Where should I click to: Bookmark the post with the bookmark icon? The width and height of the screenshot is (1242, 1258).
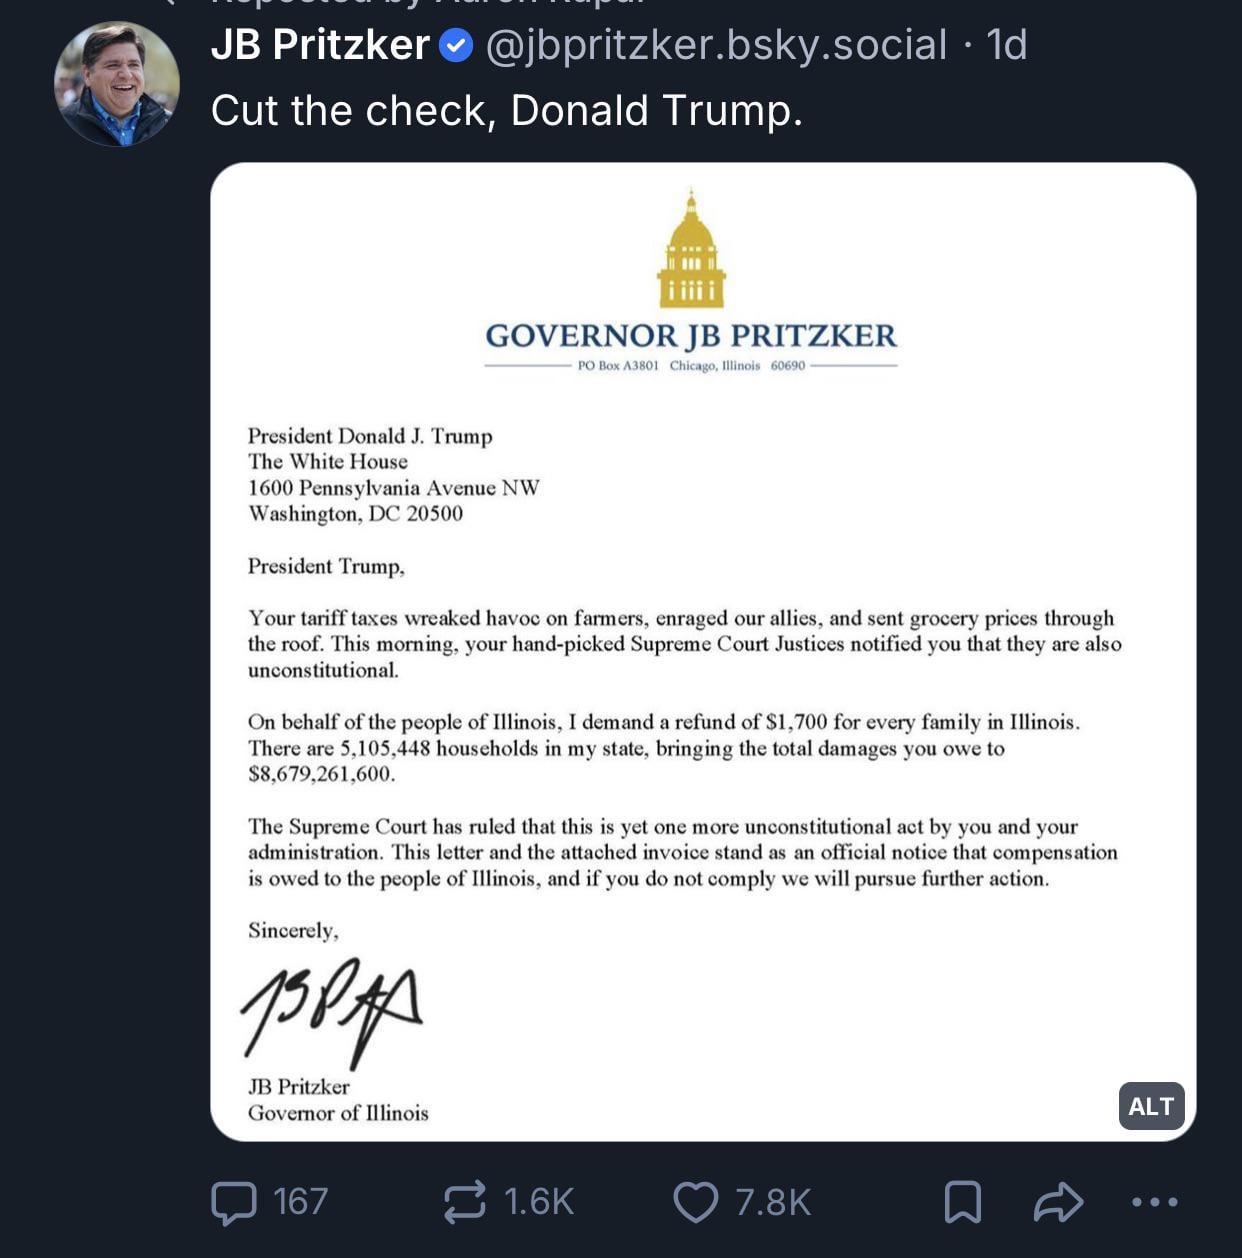click(x=963, y=1202)
